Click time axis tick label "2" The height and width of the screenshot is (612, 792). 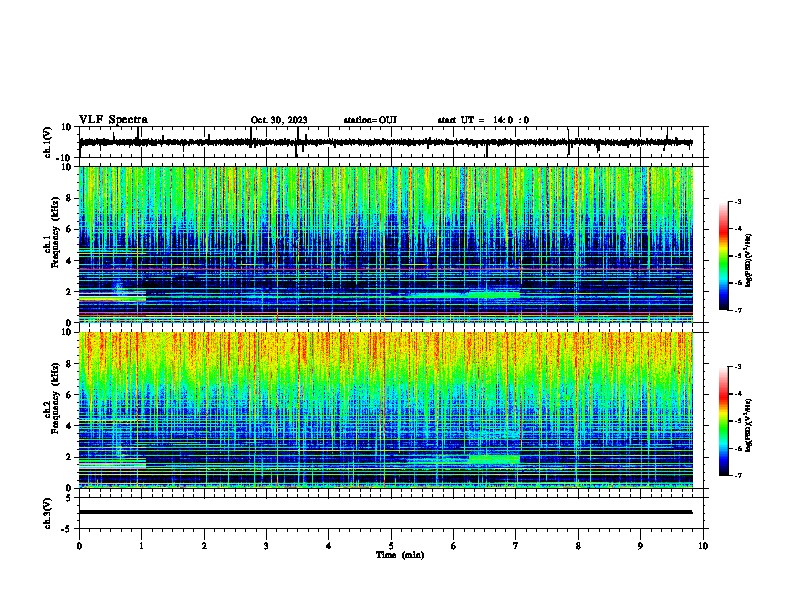point(204,546)
